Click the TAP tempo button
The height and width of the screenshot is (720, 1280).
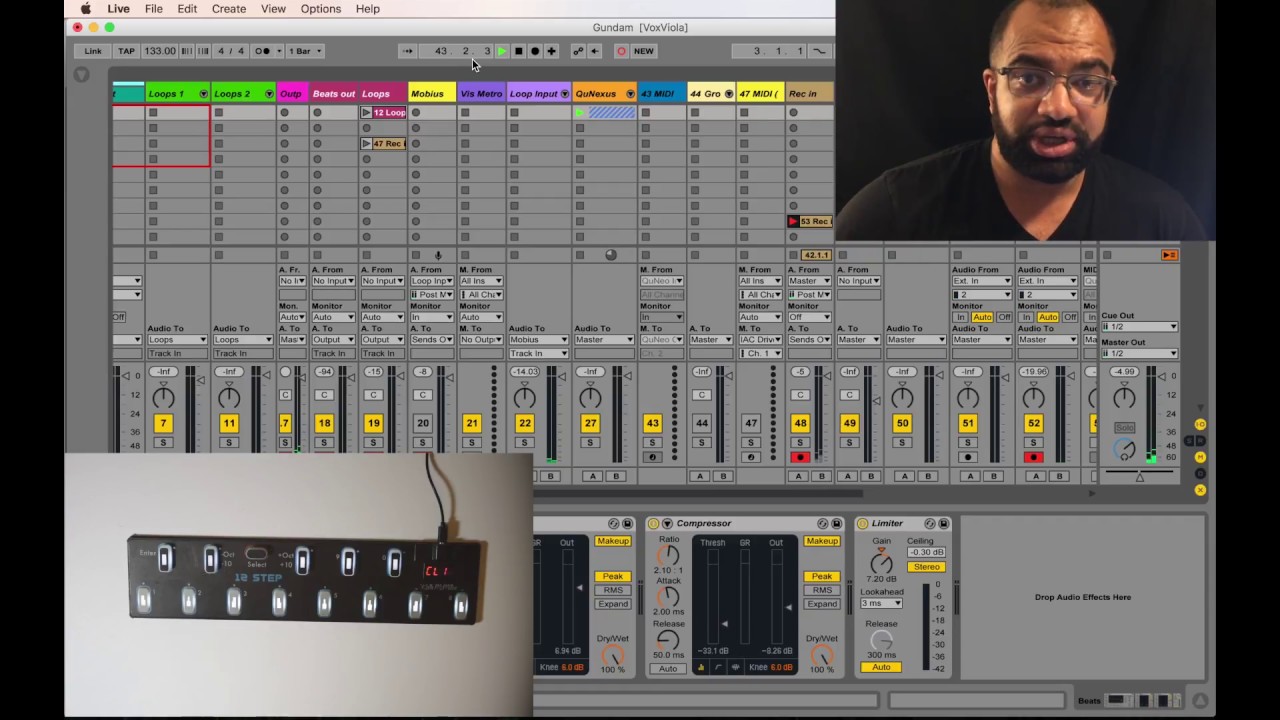127,51
